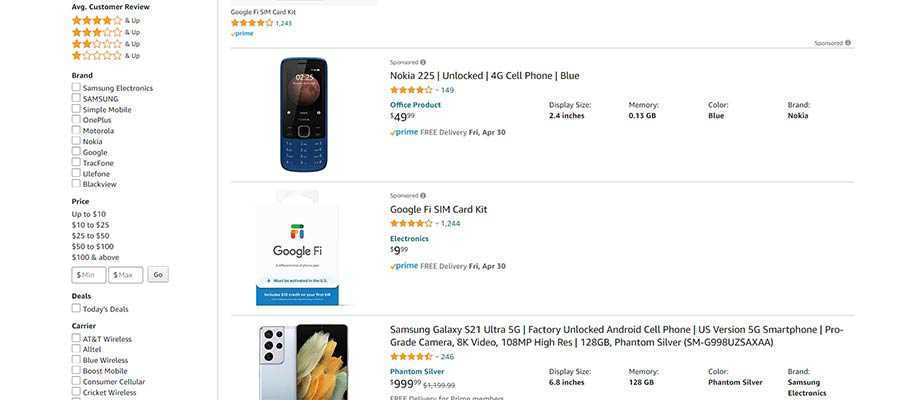This screenshot has height=400, width=900.
Task: Open the Nokia 225 Unlocked product title
Action: 484,76
